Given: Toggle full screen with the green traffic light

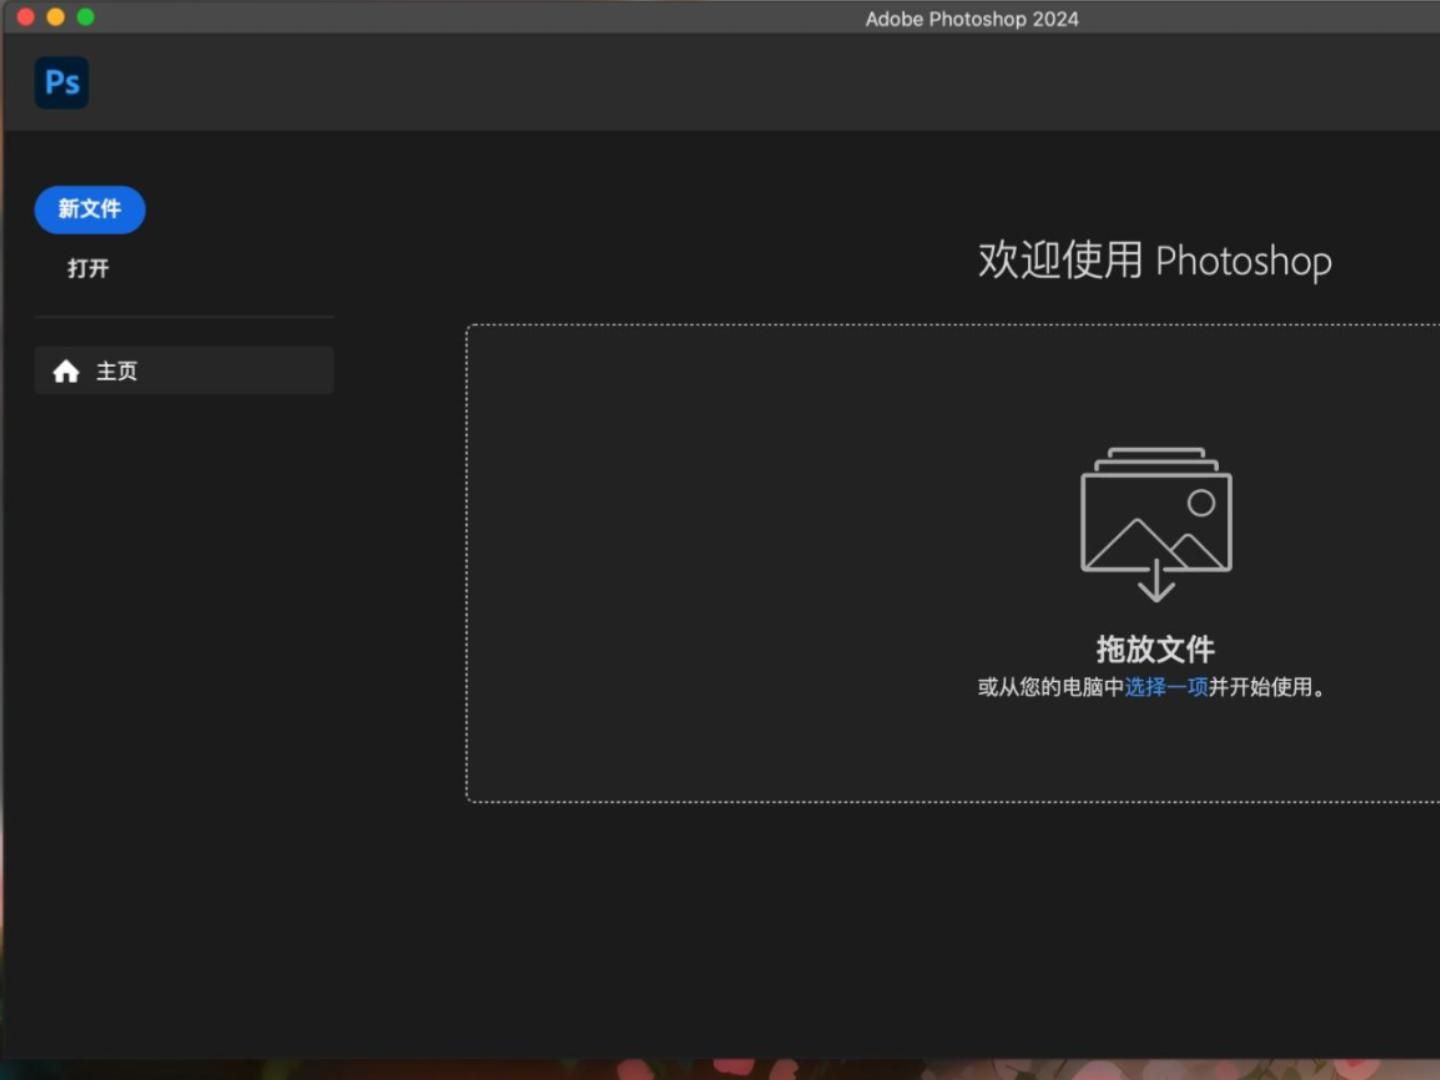Looking at the screenshot, I should click(x=87, y=17).
